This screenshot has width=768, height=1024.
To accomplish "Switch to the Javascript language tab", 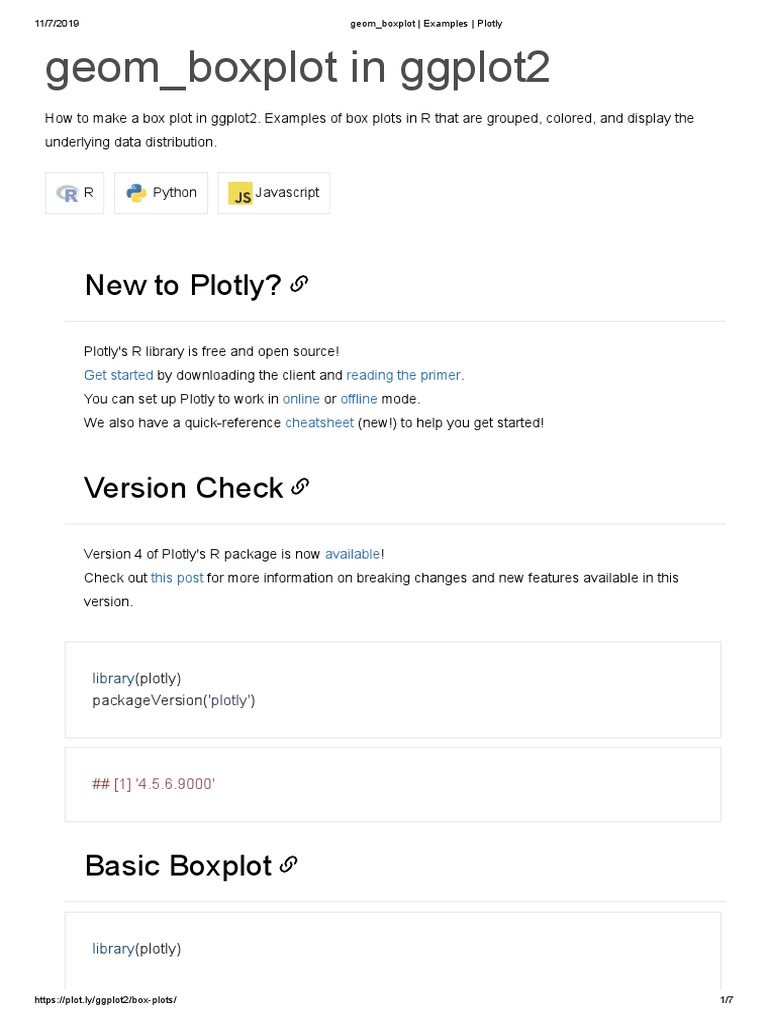I will tap(273, 193).
